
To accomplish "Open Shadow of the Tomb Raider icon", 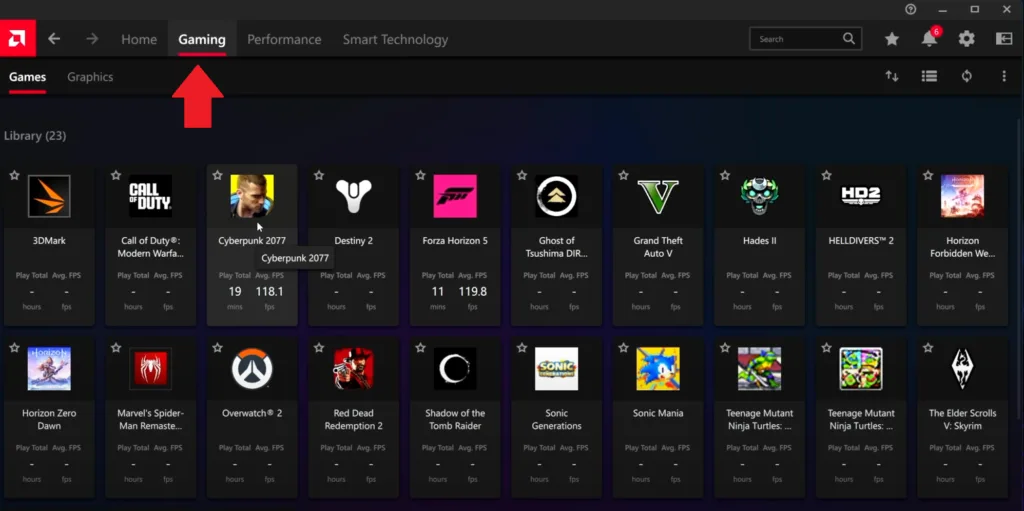I will [x=455, y=369].
